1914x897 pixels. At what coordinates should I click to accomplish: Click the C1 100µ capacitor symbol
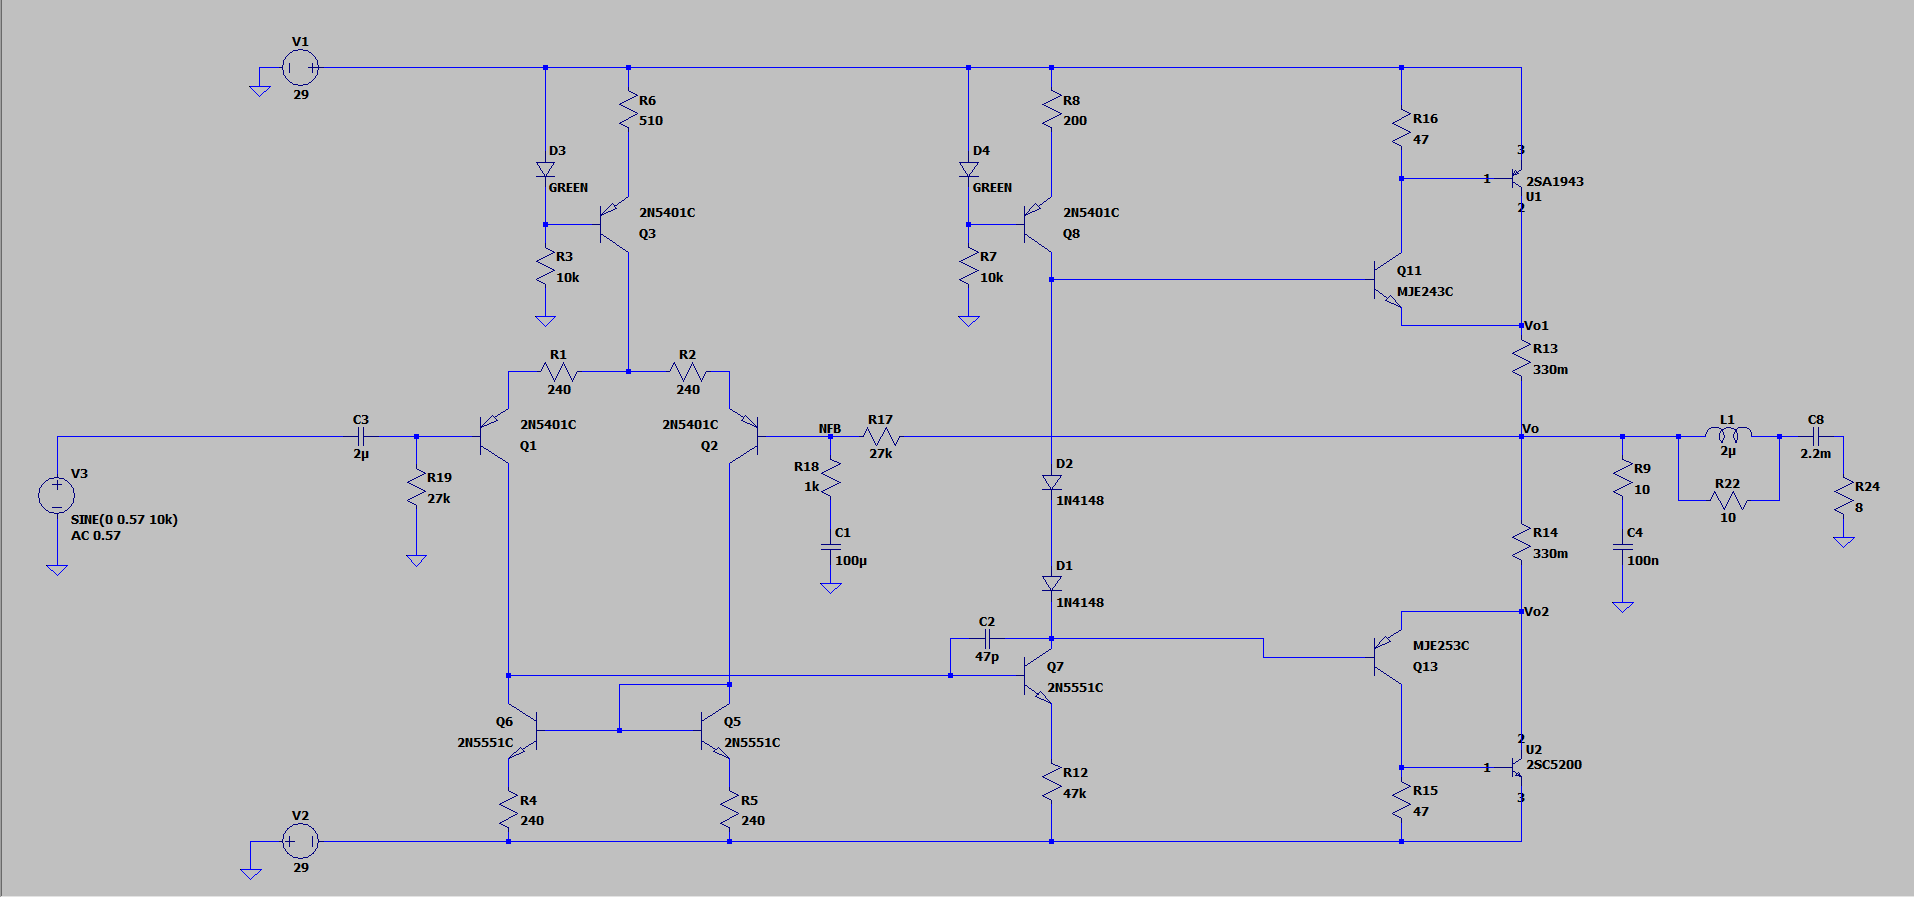click(831, 547)
